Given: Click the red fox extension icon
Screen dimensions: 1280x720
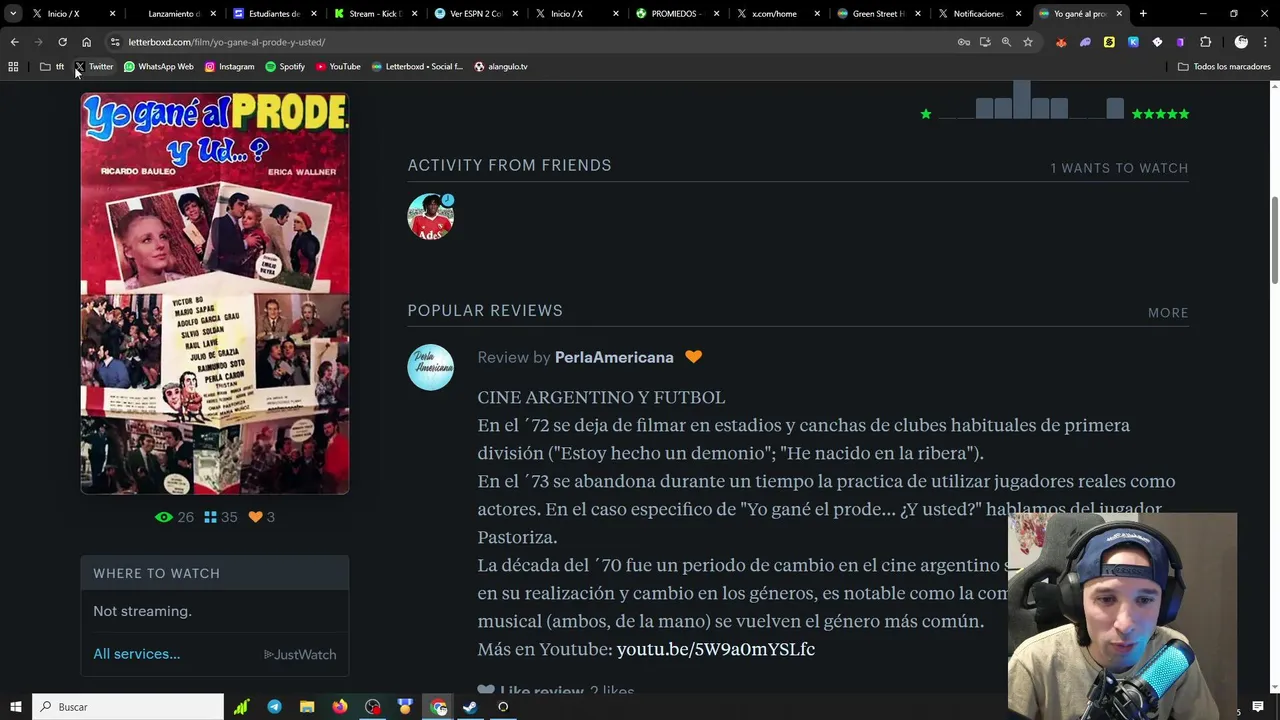Looking at the screenshot, I should 1061,42.
